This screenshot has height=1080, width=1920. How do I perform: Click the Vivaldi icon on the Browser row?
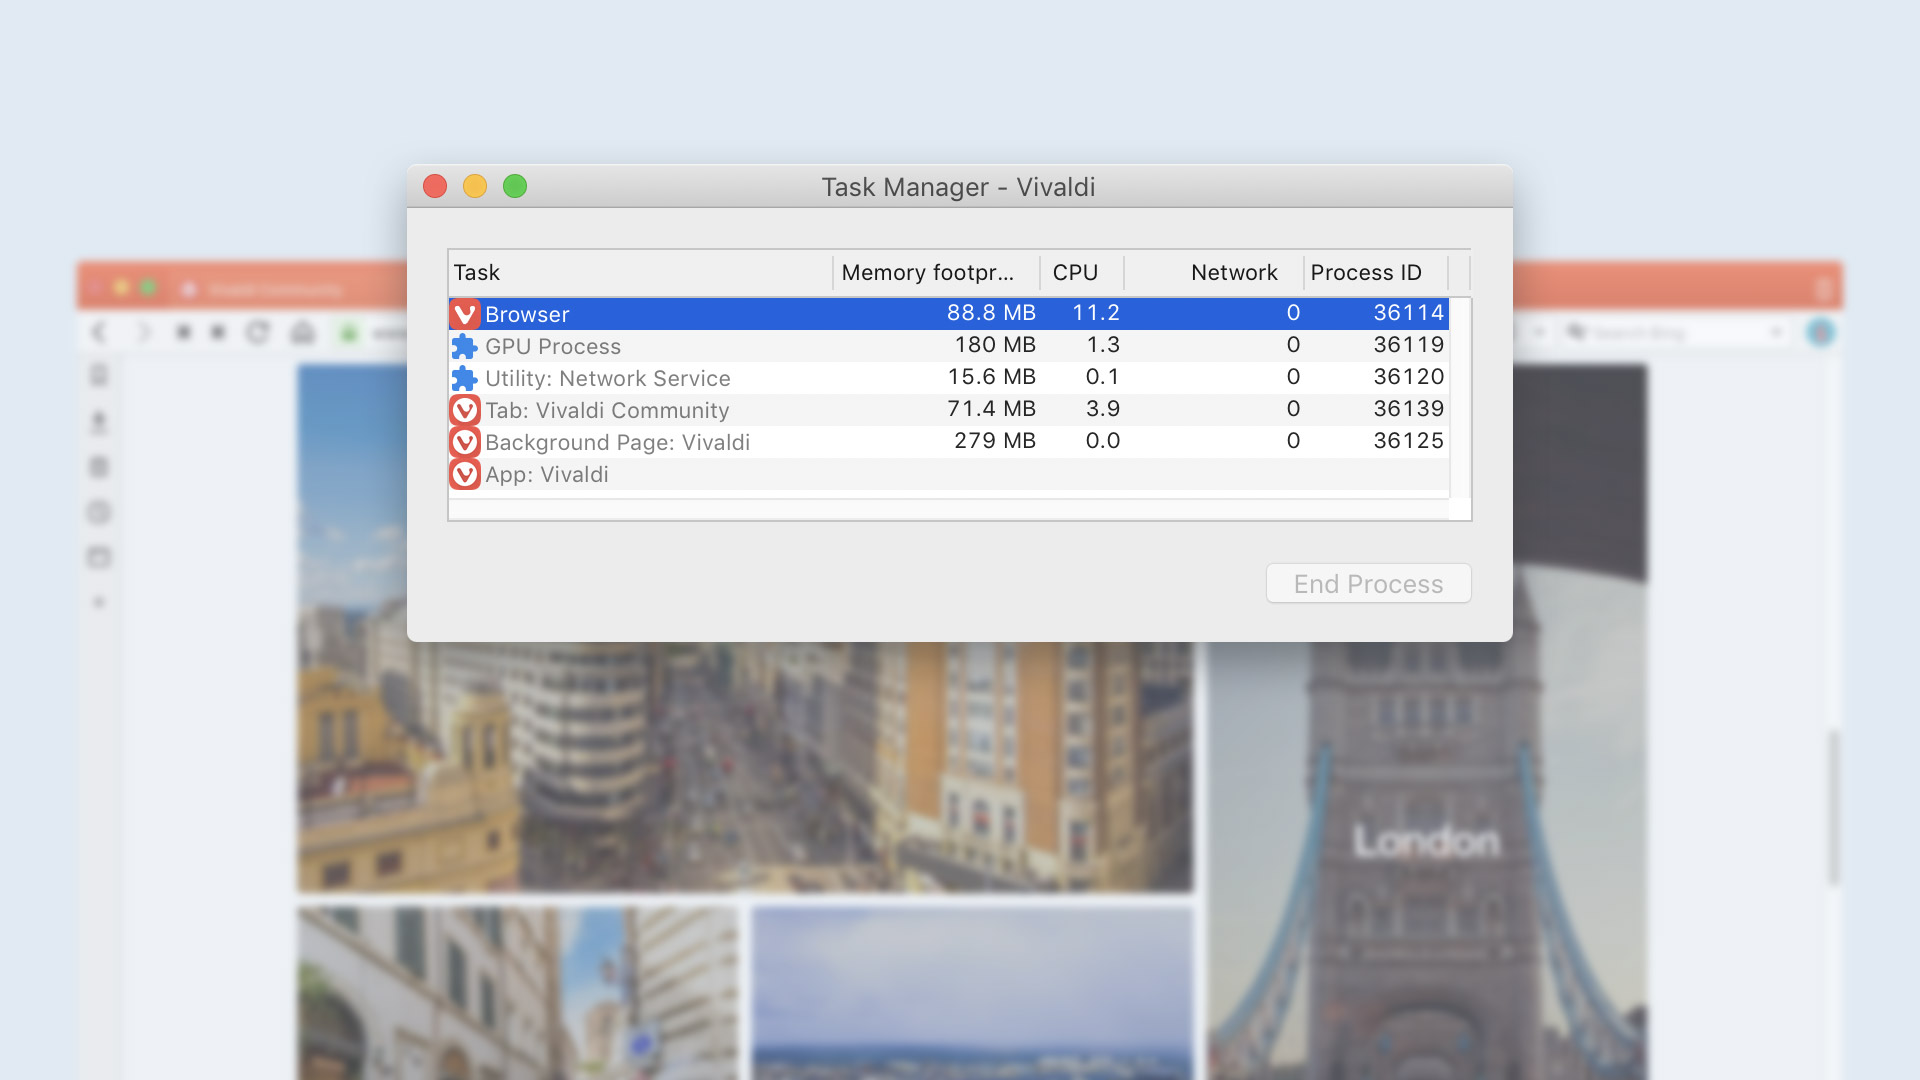465,314
